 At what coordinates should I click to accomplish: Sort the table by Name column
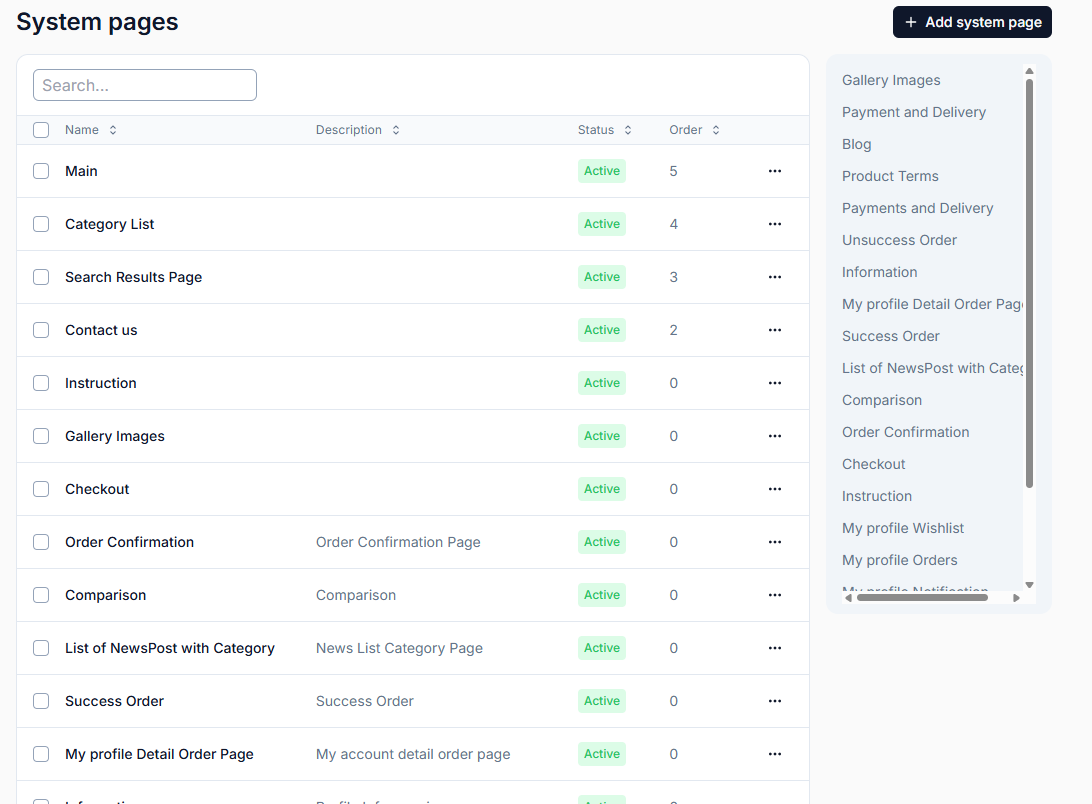(x=91, y=130)
